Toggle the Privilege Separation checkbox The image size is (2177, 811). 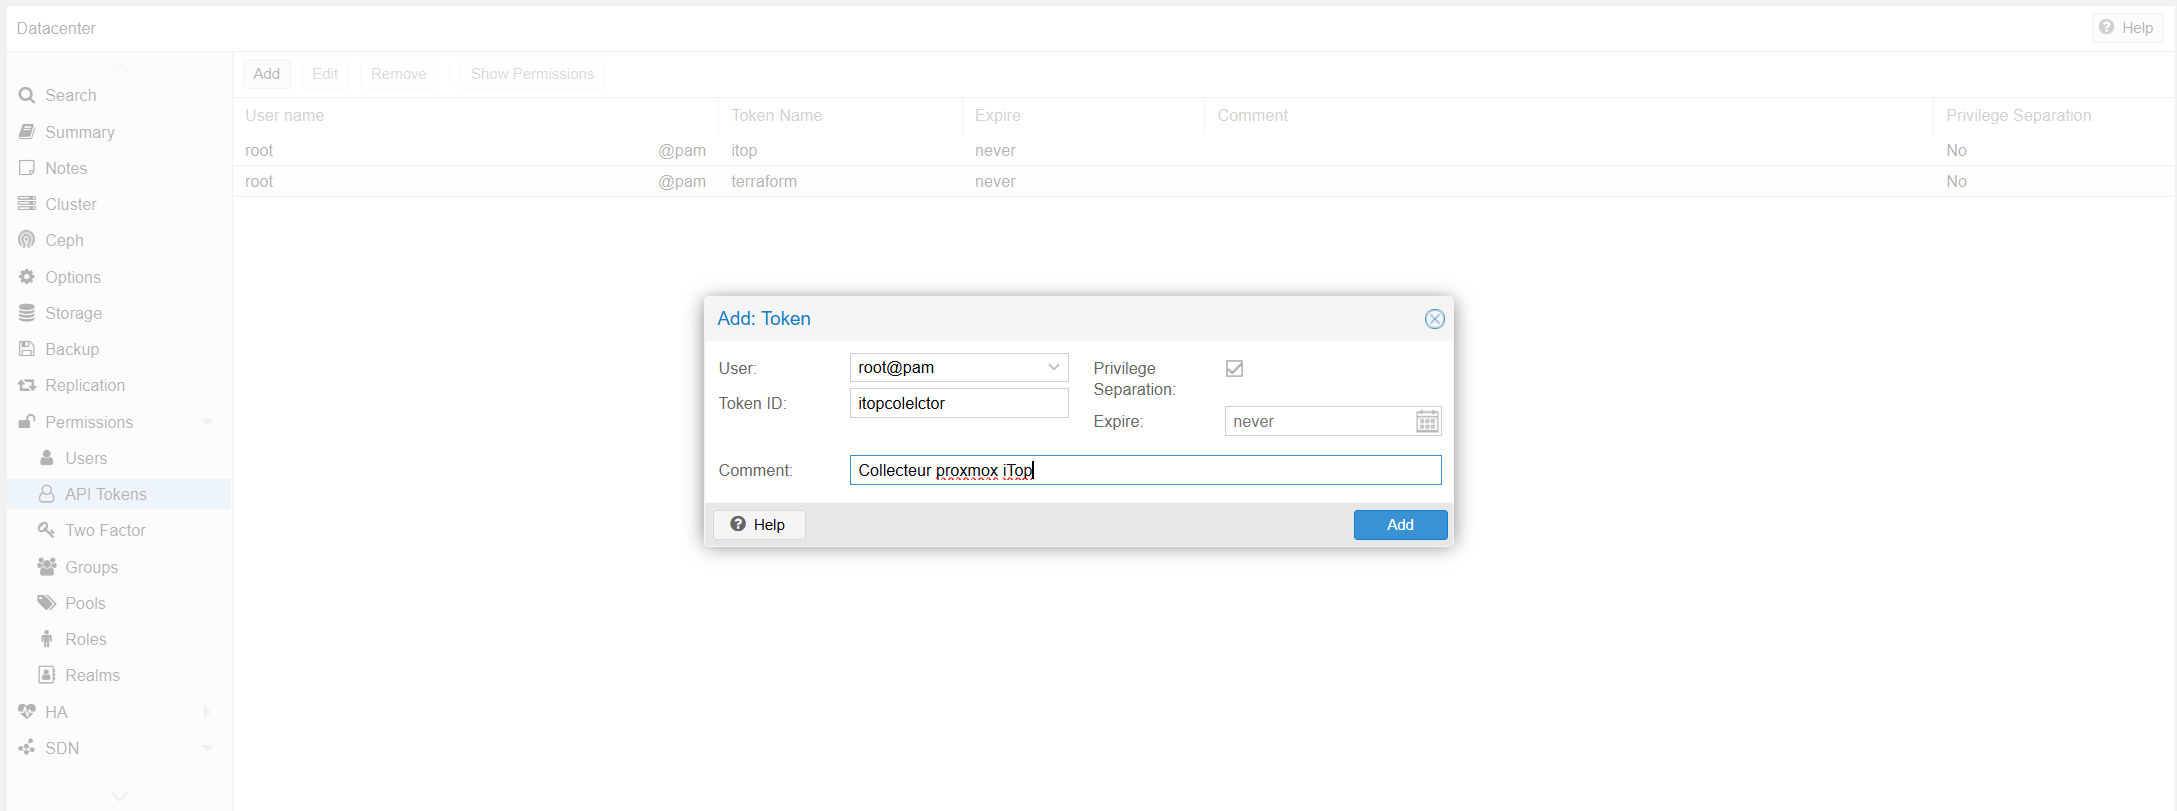click(1235, 369)
